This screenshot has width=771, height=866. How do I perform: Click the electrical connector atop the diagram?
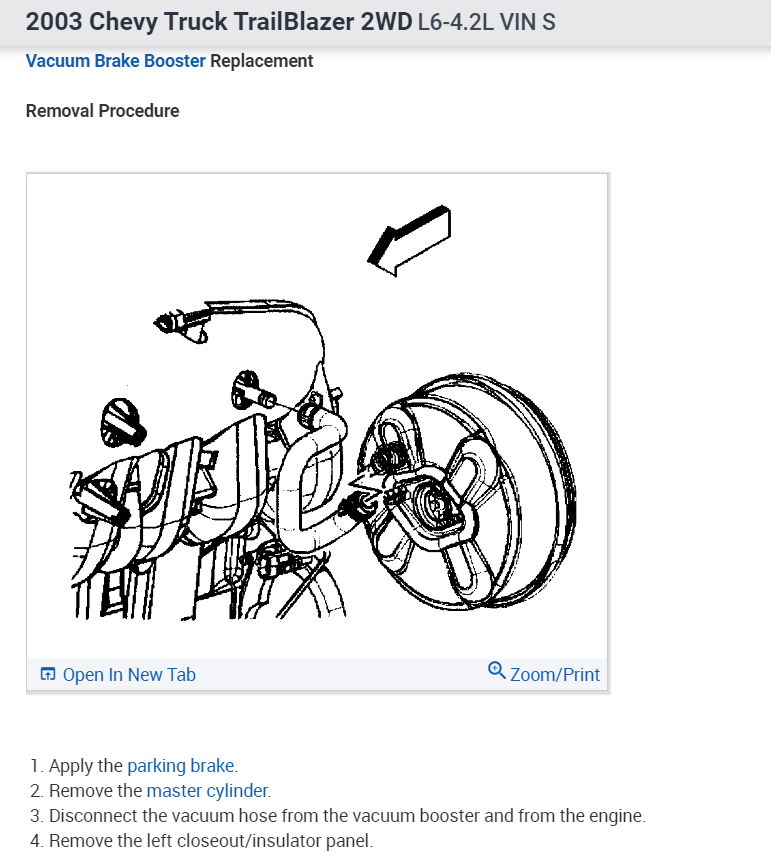(x=182, y=325)
